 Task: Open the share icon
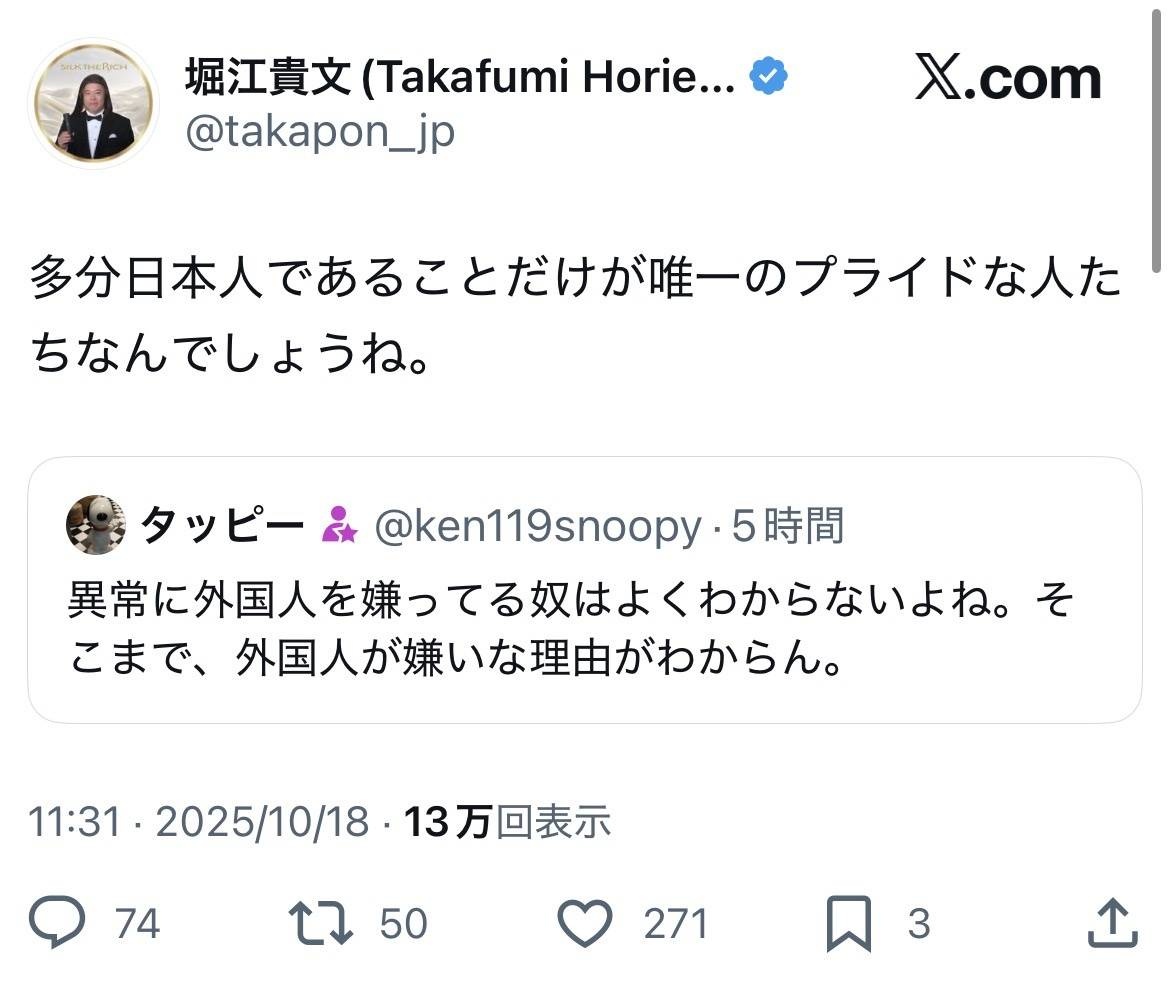coord(1112,924)
